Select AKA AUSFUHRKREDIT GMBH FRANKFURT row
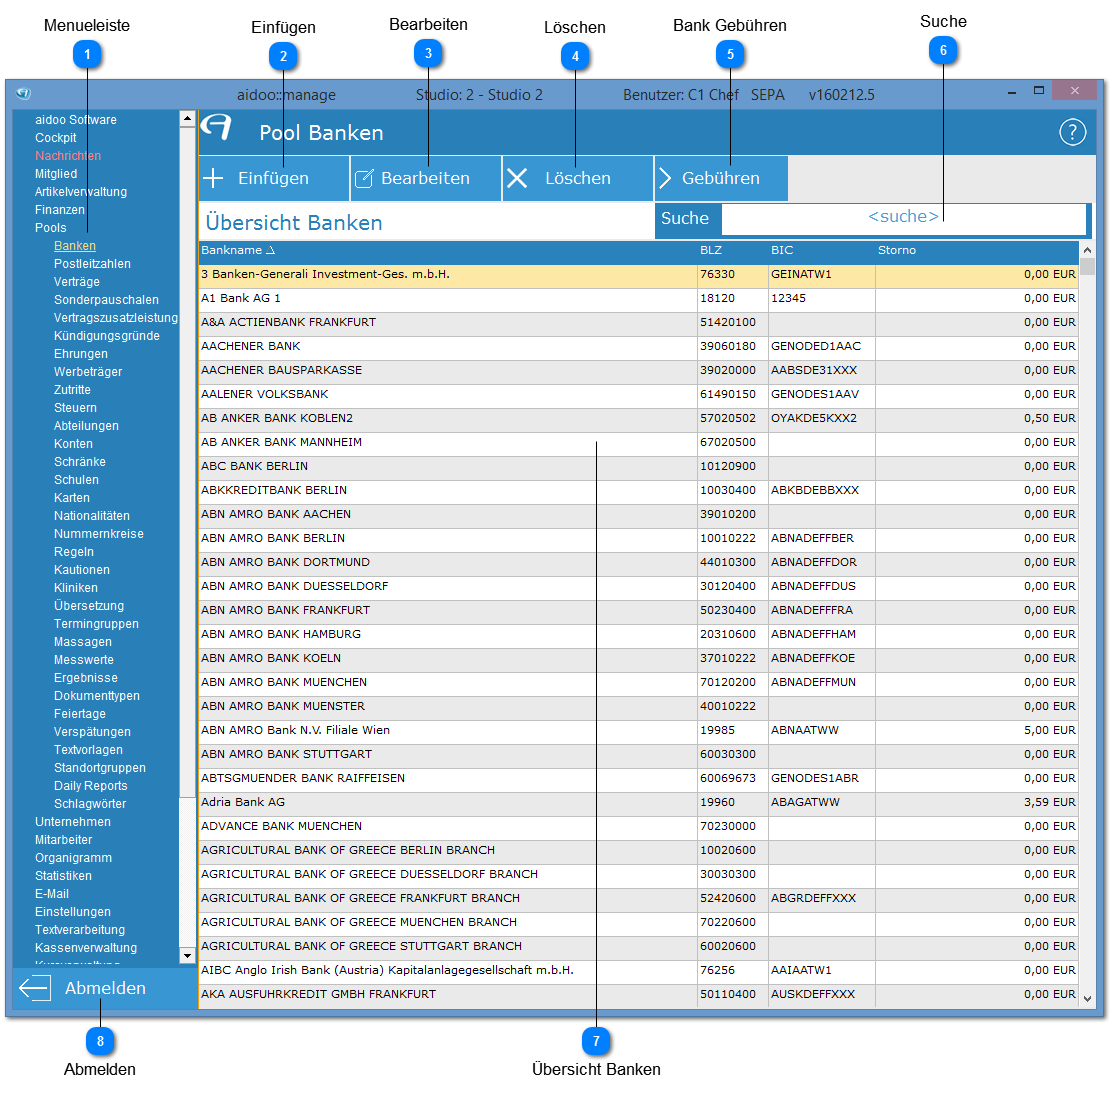The height and width of the screenshot is (1095, 1113). (x=639, y=994)
